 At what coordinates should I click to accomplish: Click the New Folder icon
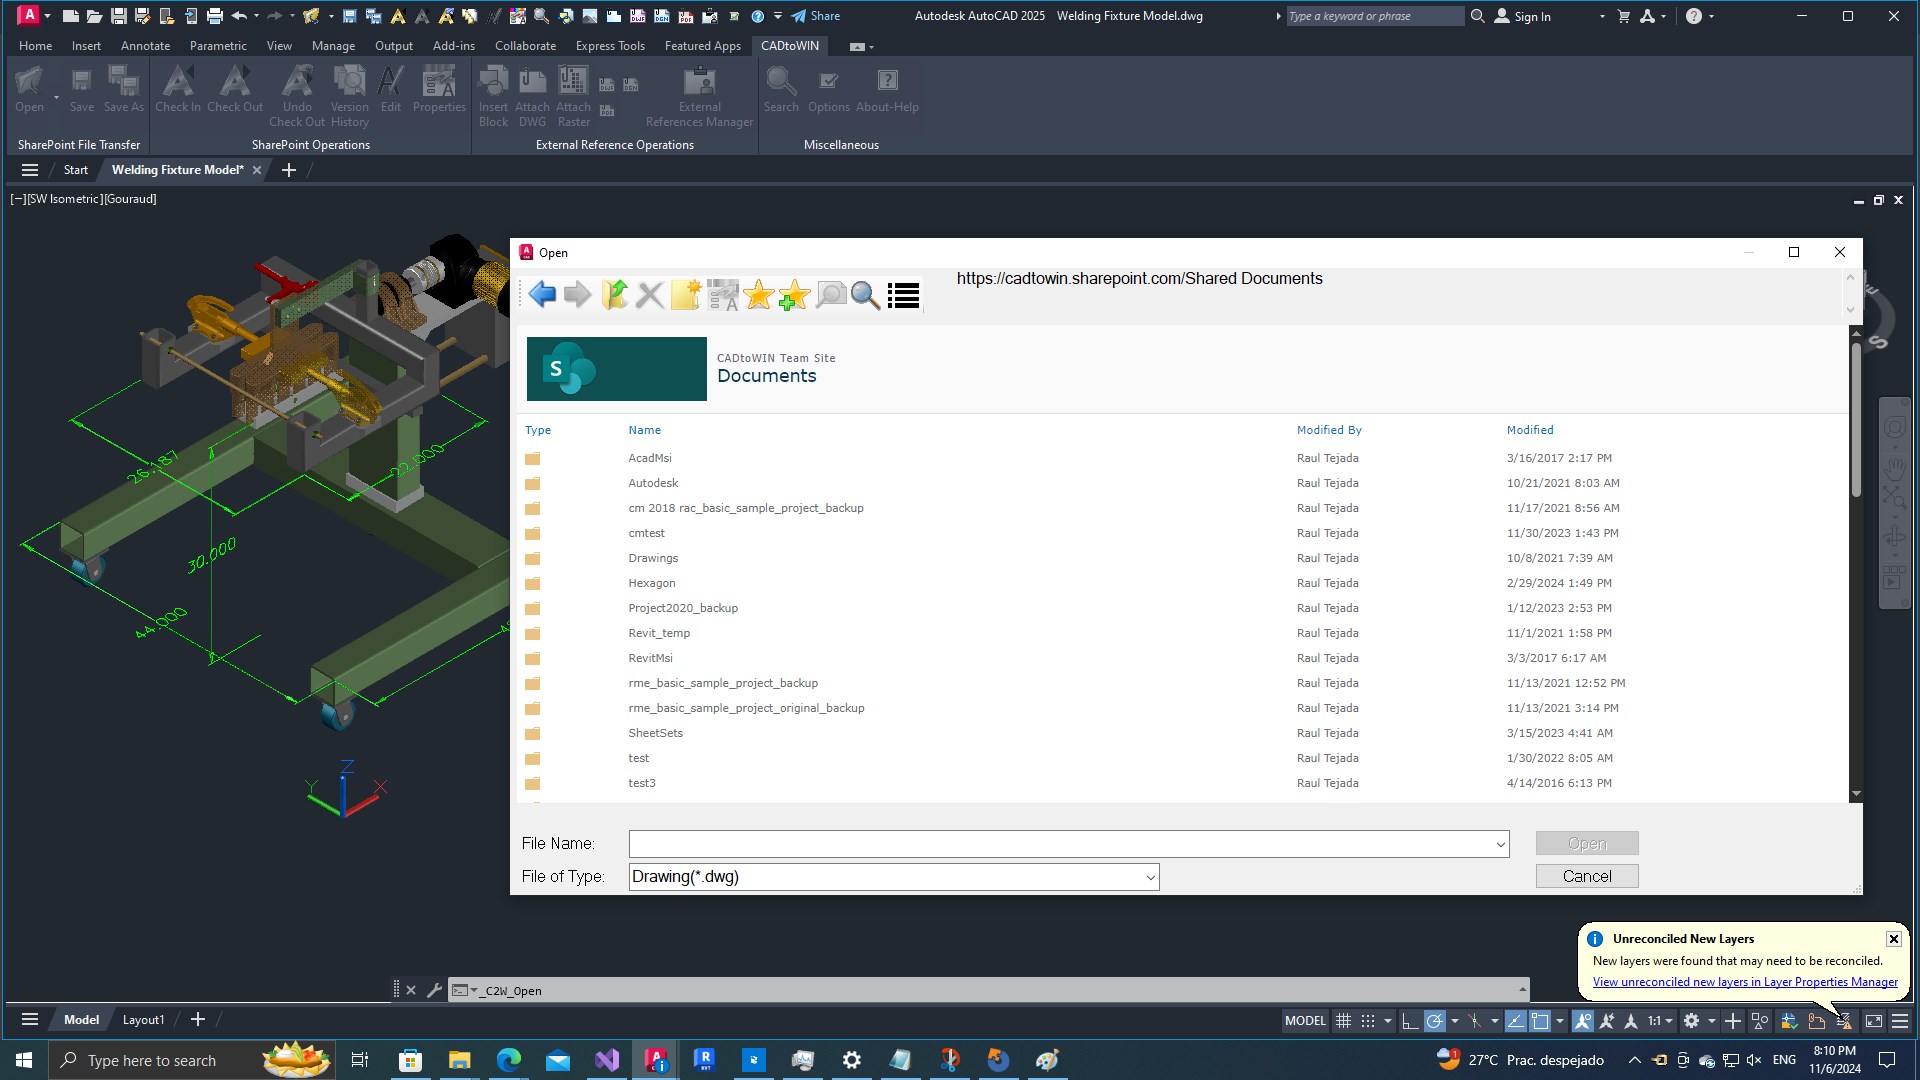[686, 295]
